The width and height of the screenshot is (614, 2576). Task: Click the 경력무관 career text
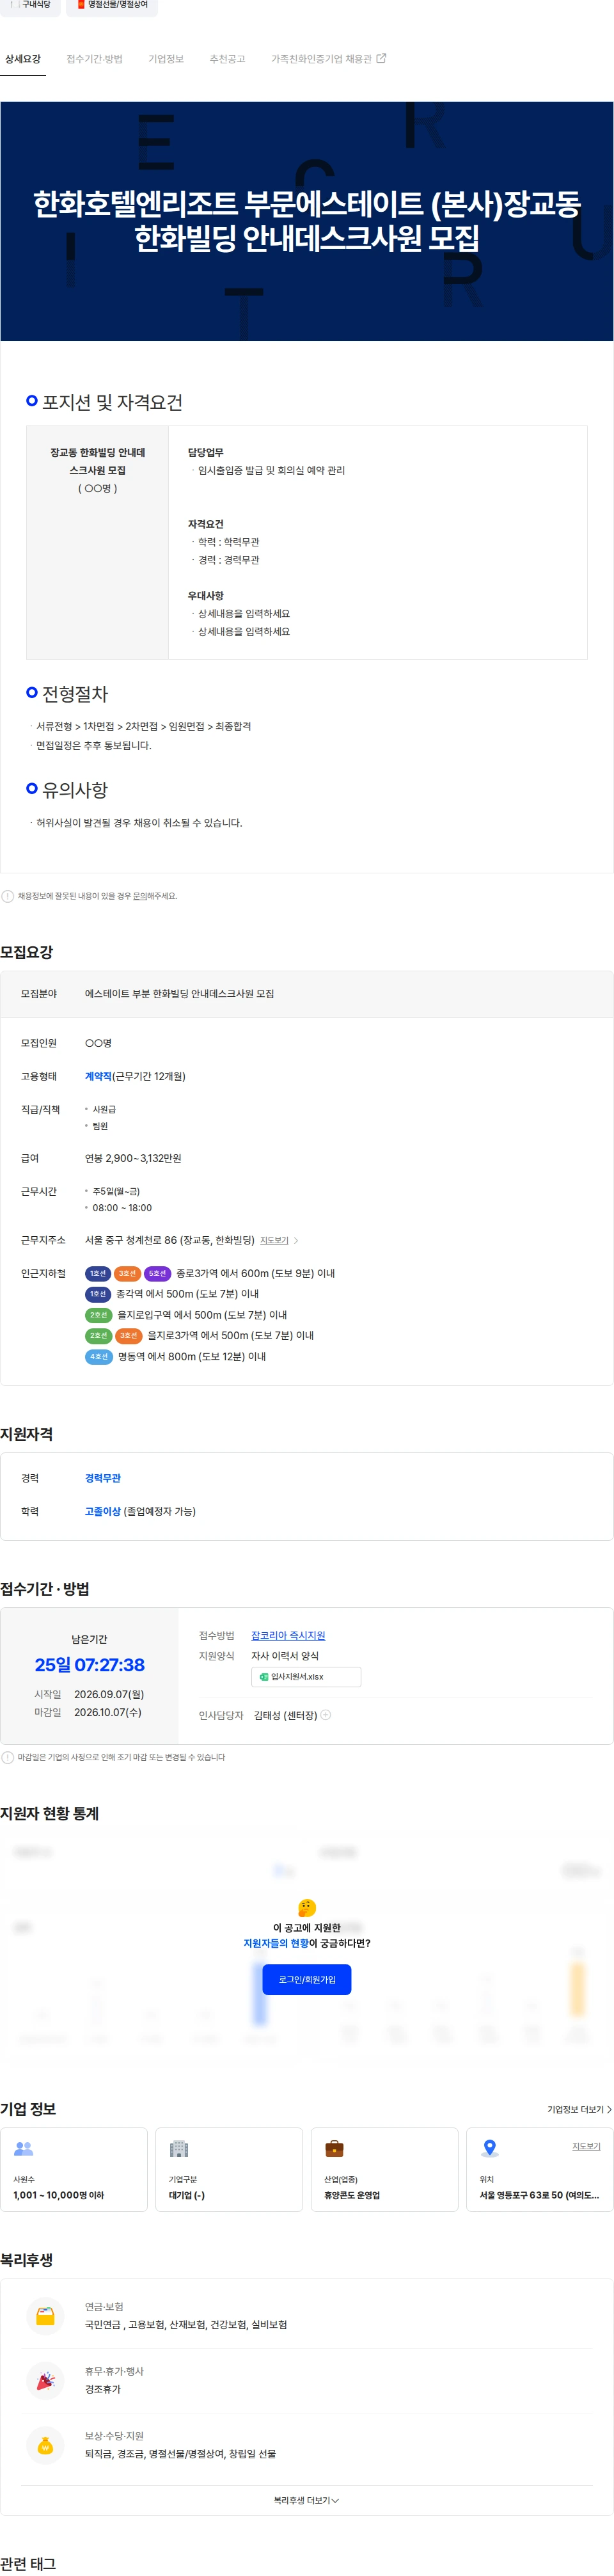coord(103,1478)
